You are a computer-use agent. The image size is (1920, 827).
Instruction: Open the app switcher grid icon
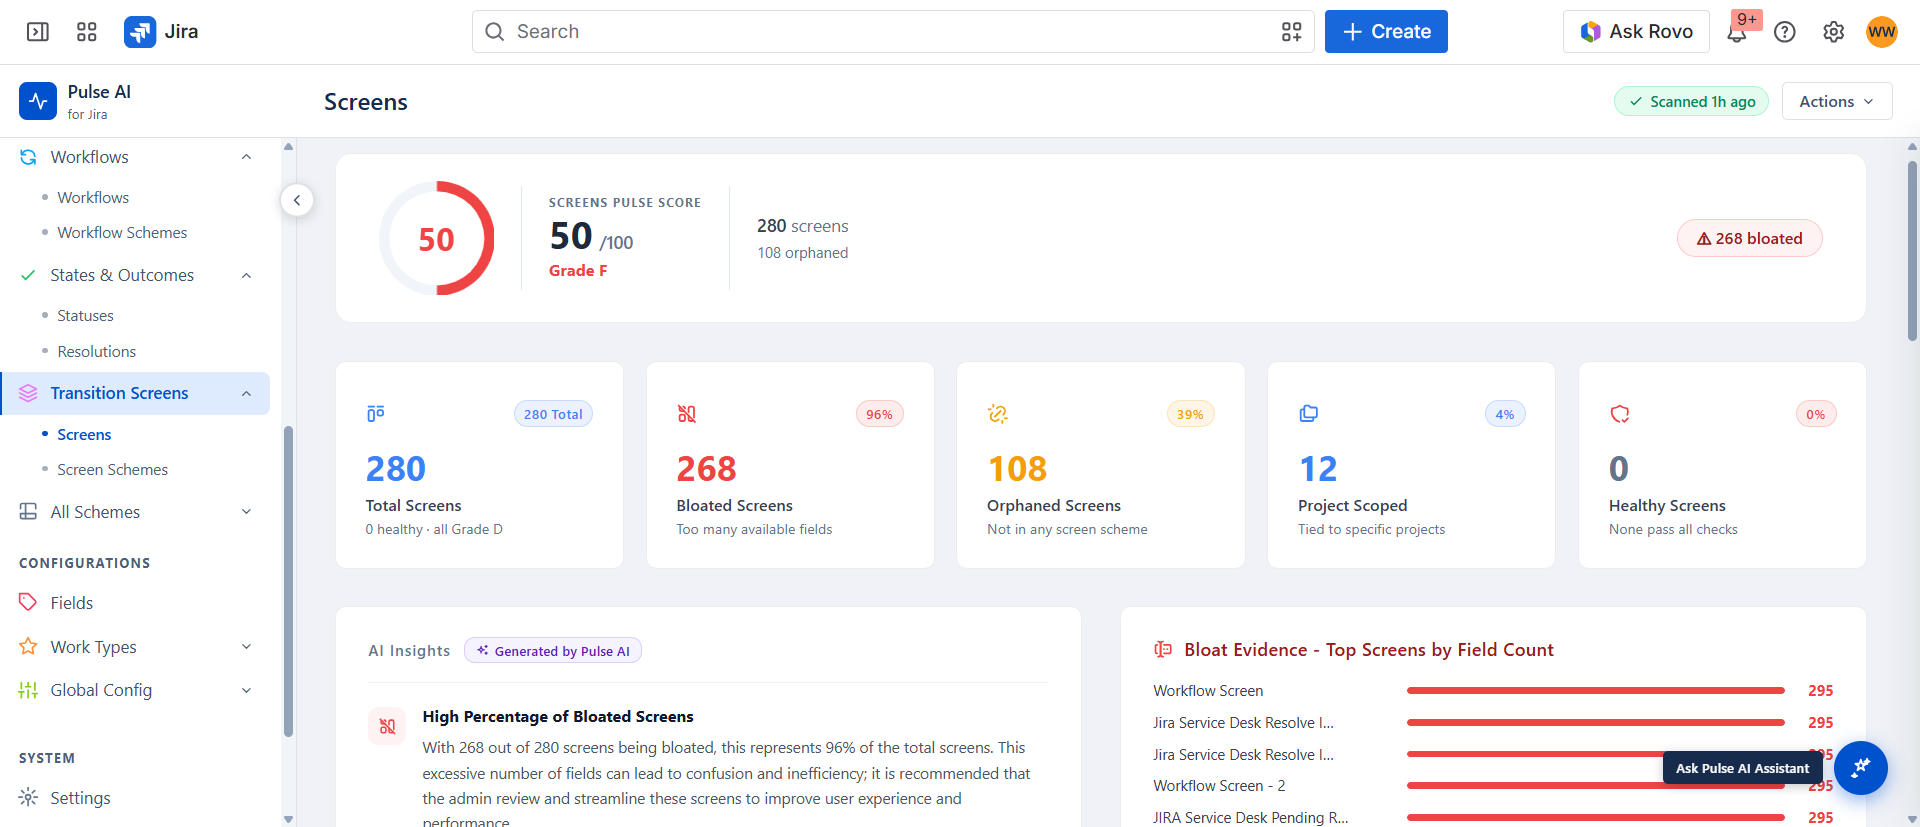pos(87,32)
